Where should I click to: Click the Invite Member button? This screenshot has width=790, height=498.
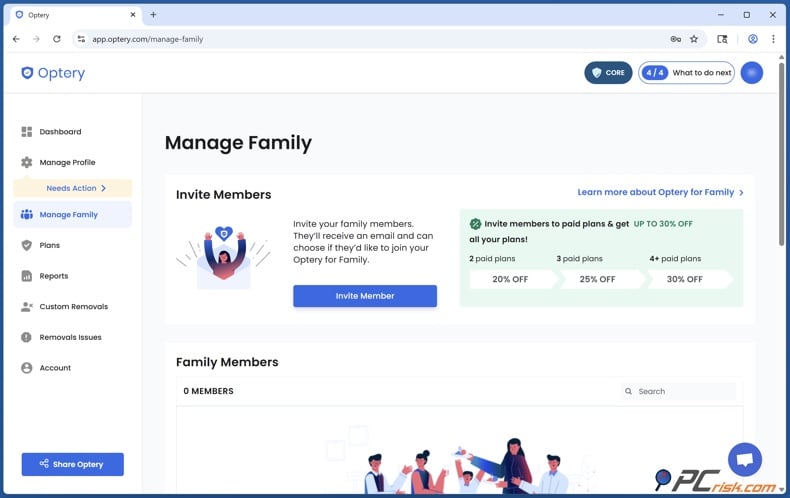point(365,296)
